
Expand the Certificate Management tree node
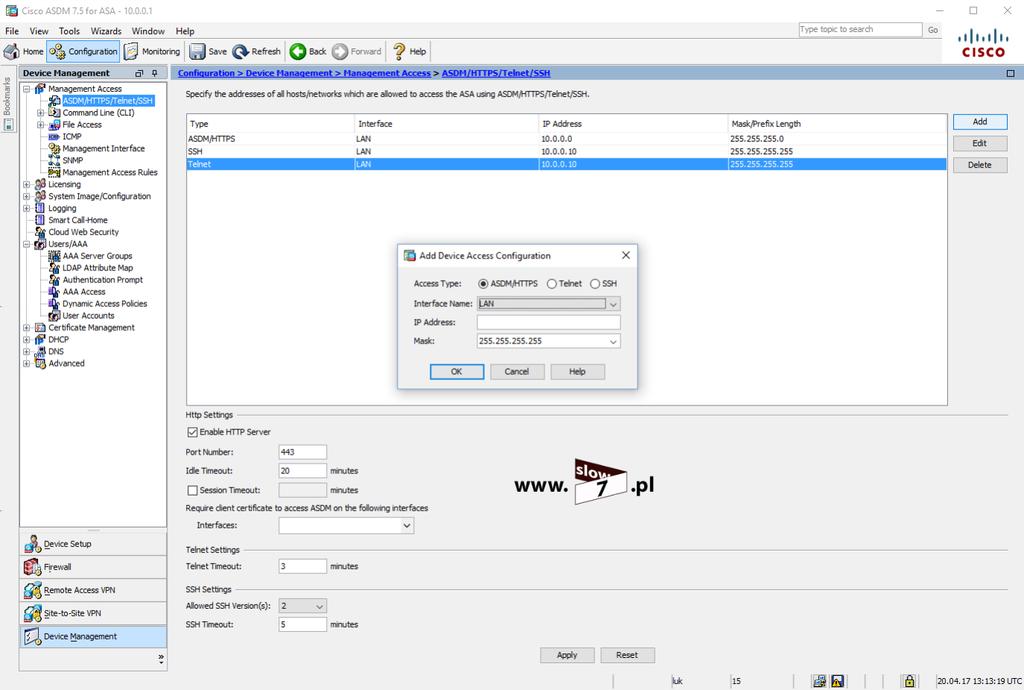coord(27,328)
